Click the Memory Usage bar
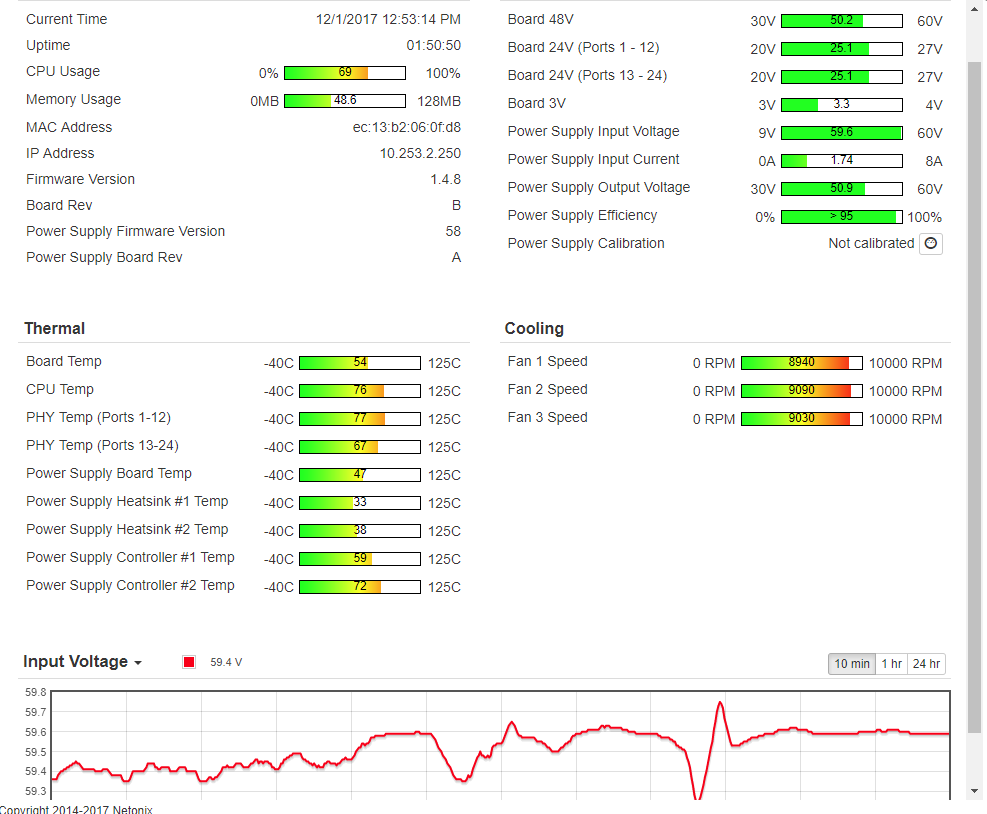 click(344, 101)
